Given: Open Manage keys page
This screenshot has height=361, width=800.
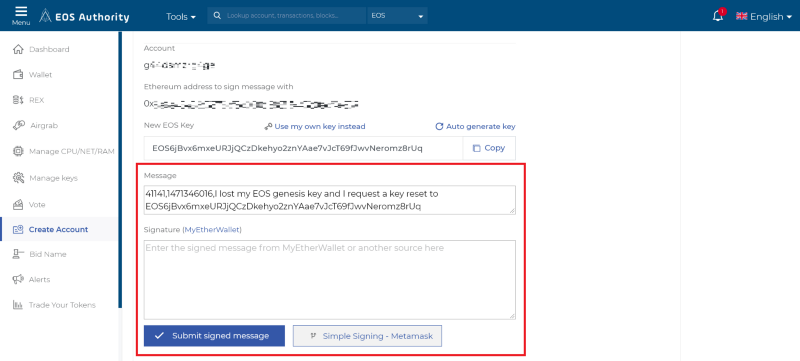Looking at the screenshot, I should [53, 178].
